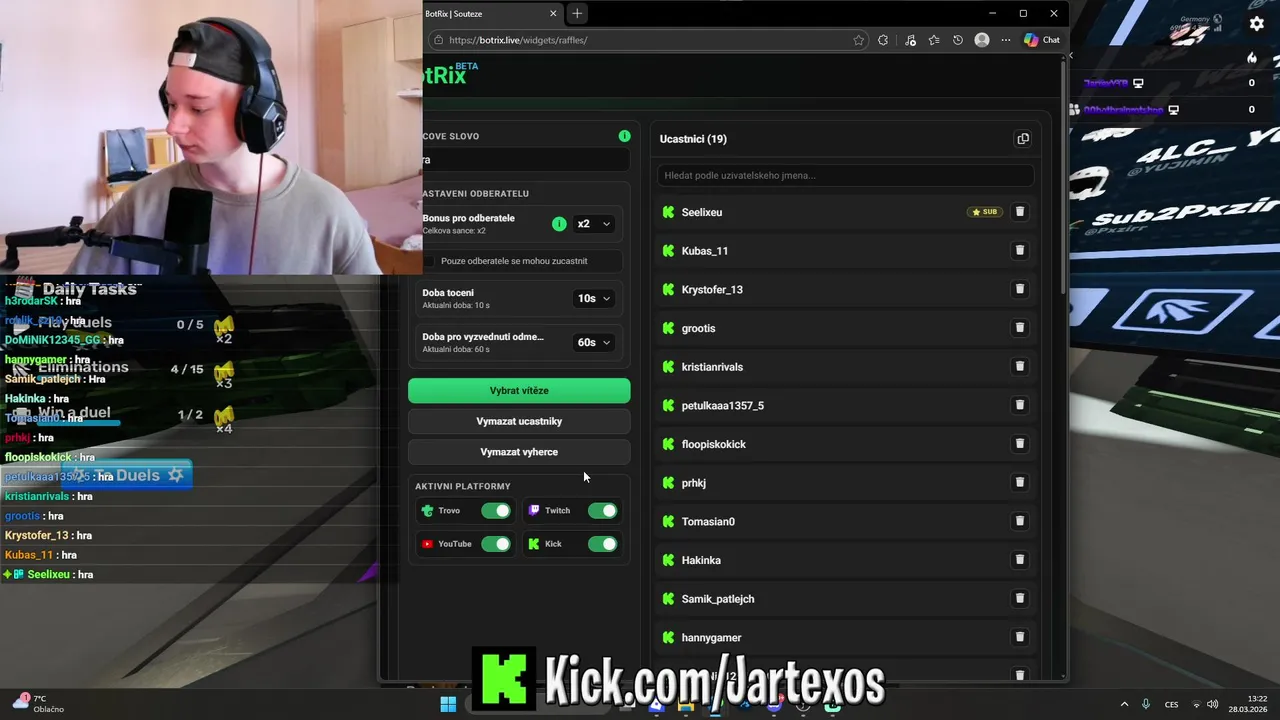Click into the keyword input field
The width and height of the screenshot is (1280, 720).
coord(526,159)
